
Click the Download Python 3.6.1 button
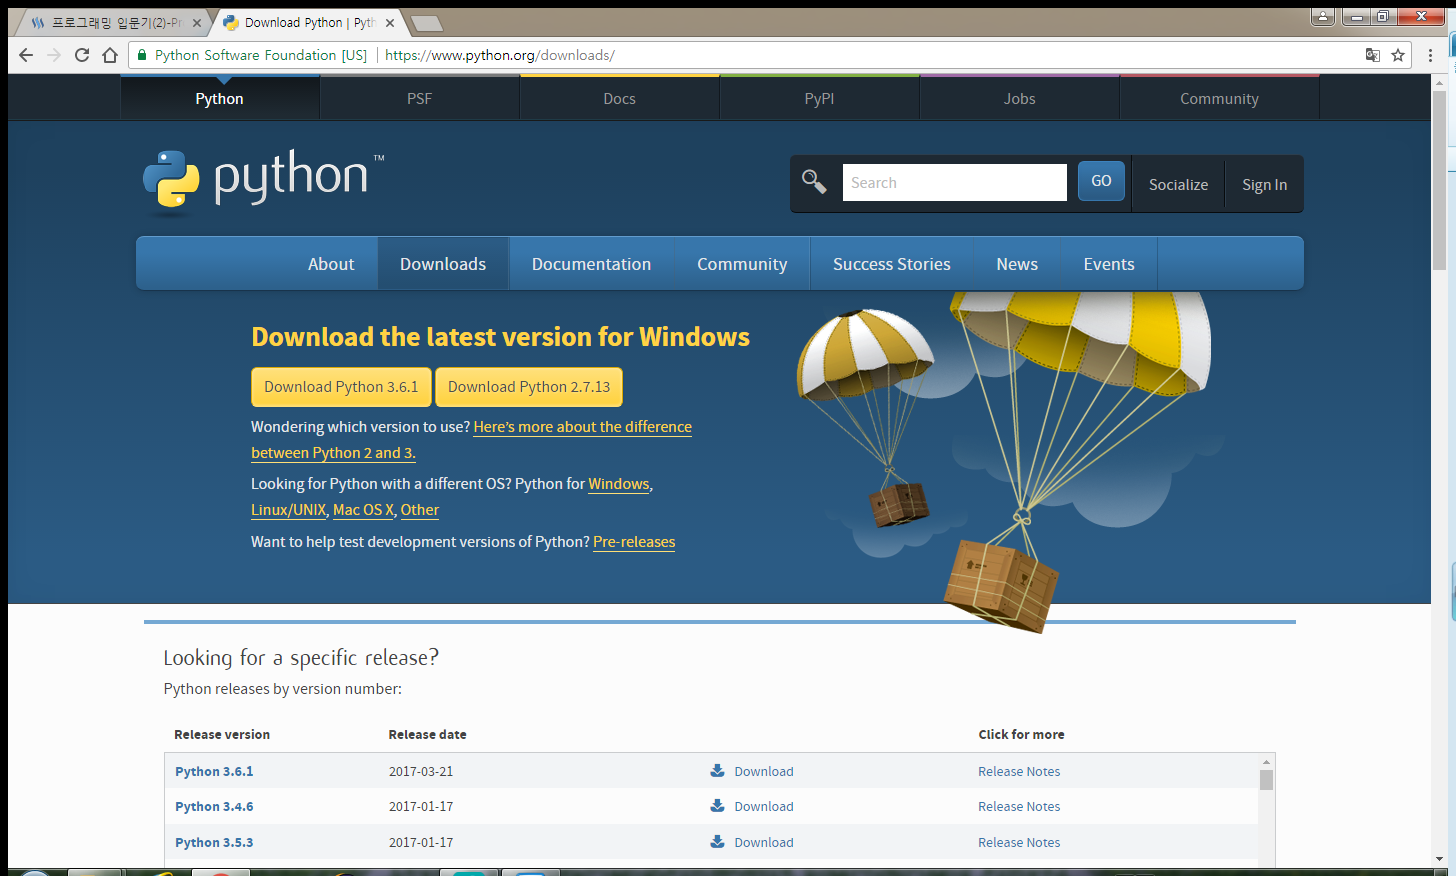(341, 387)
